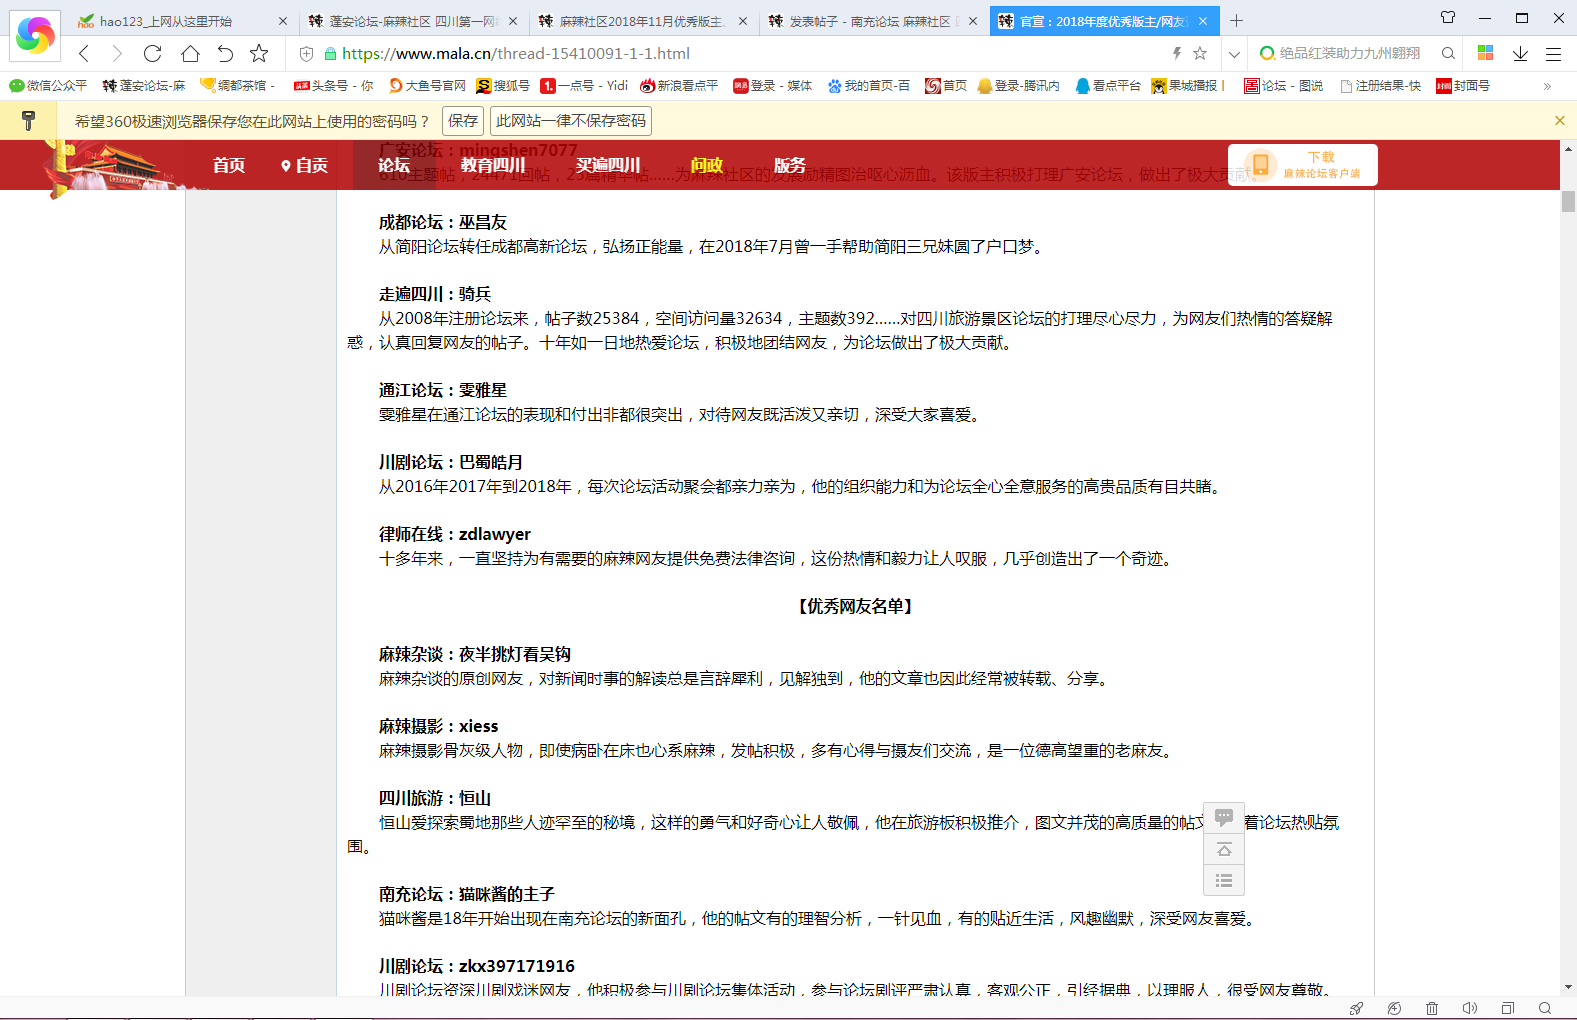This screenshot has width=1577, height=1020.
Task: Open the browser downloads icon
Action: [1520, 54]
